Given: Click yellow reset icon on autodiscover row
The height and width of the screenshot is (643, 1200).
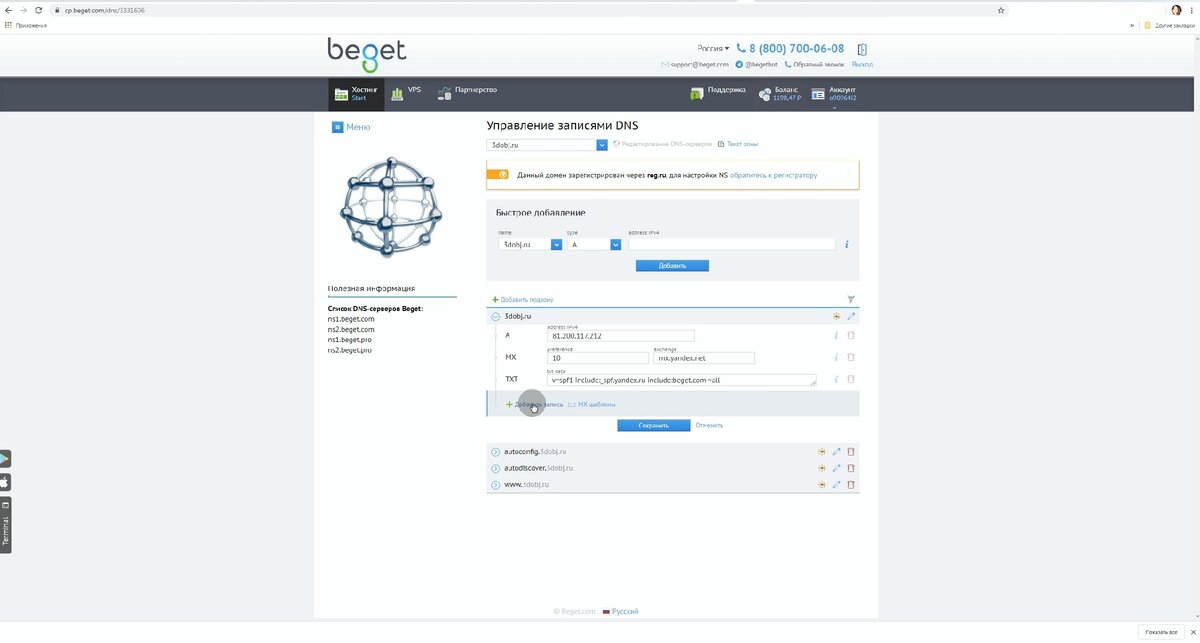Looking at the screenshot, I should pyautogui.click(x=821, y=468).
